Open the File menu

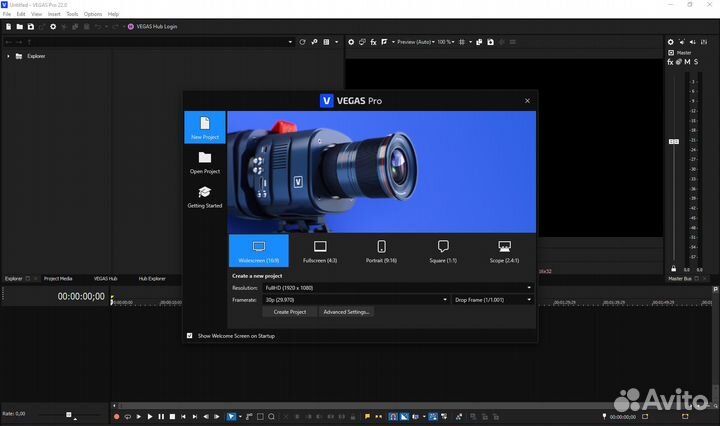tap(7, 14)
